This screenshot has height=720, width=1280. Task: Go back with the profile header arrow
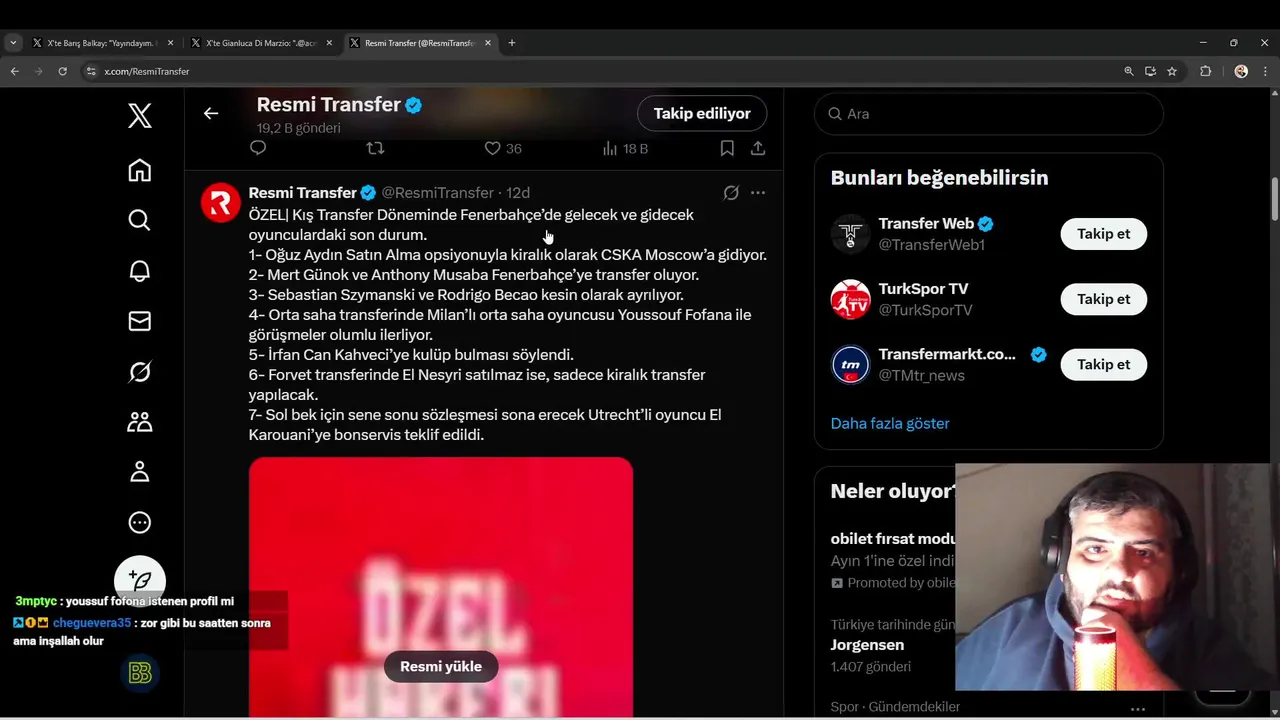pyautogui.click(x=211, y=113)
